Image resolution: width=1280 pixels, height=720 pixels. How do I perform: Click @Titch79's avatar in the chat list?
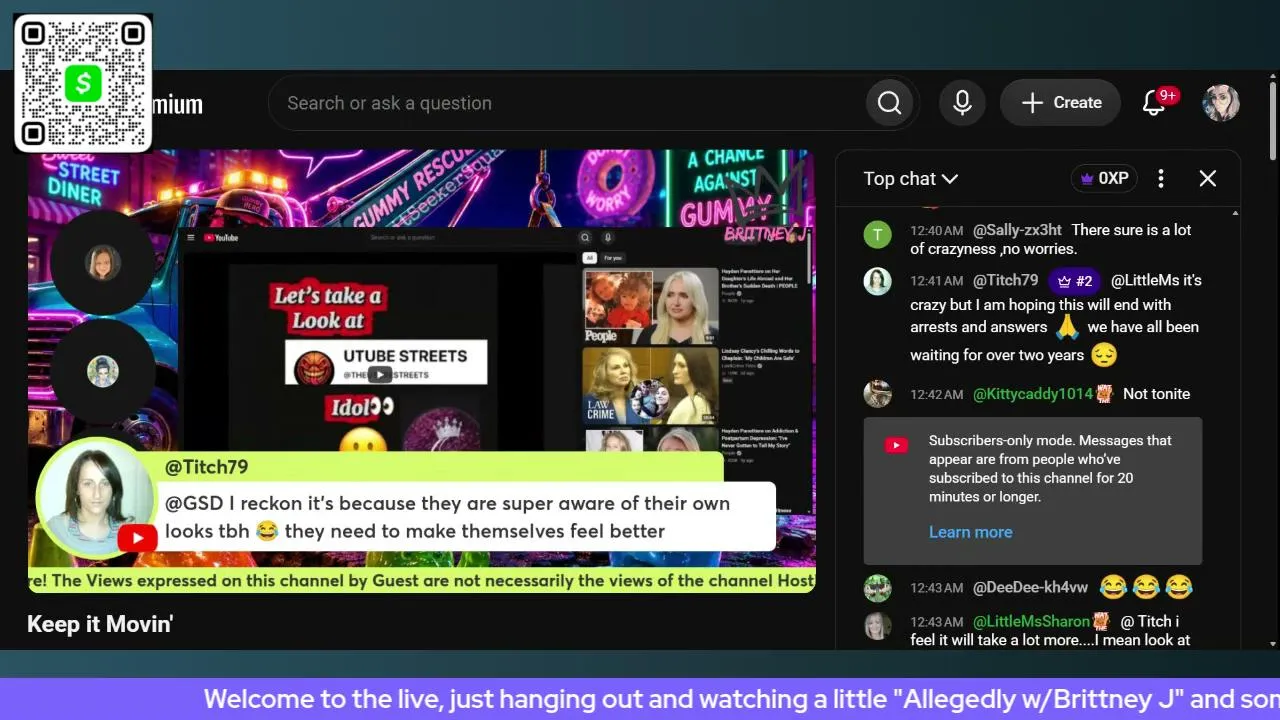coord(877,281)
